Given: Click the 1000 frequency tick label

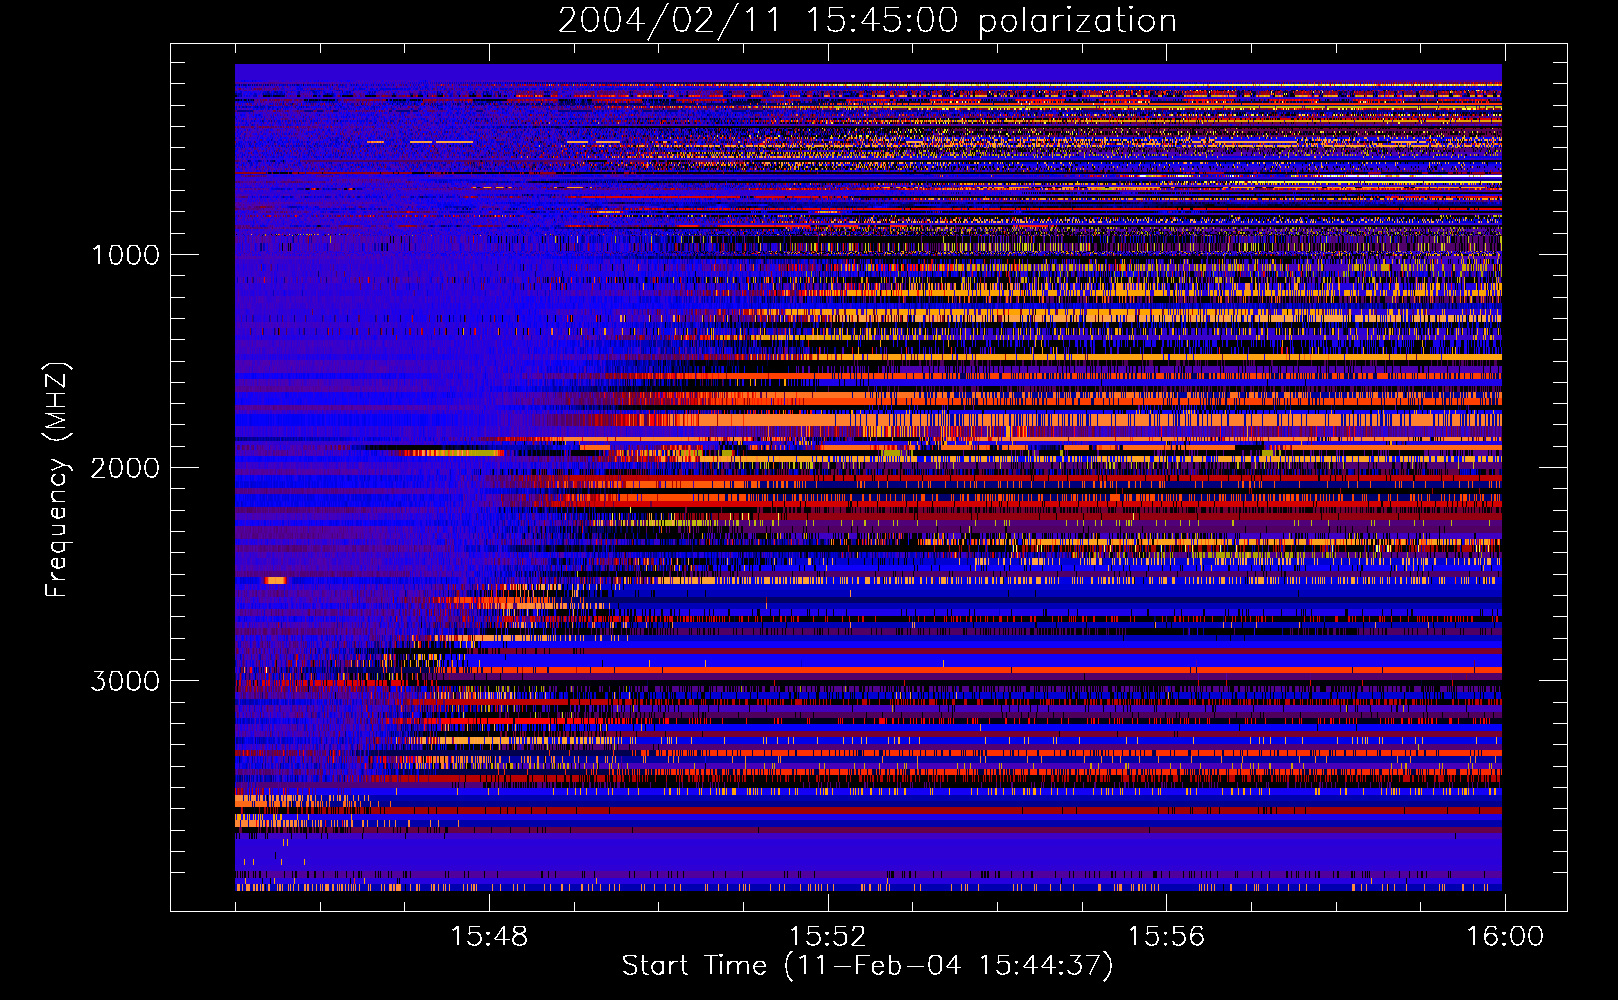Looking at the screenshot, I should [125, 255].
